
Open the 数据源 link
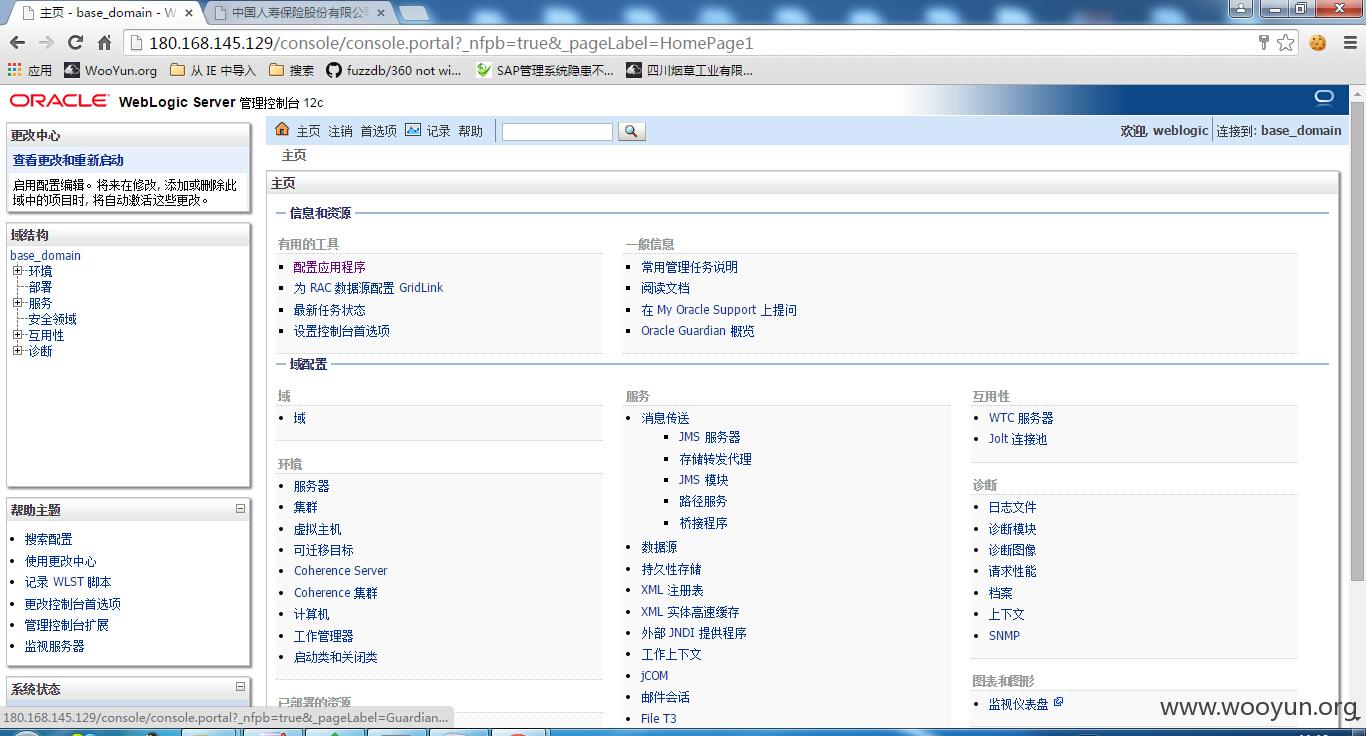click(x=659, y=547)
